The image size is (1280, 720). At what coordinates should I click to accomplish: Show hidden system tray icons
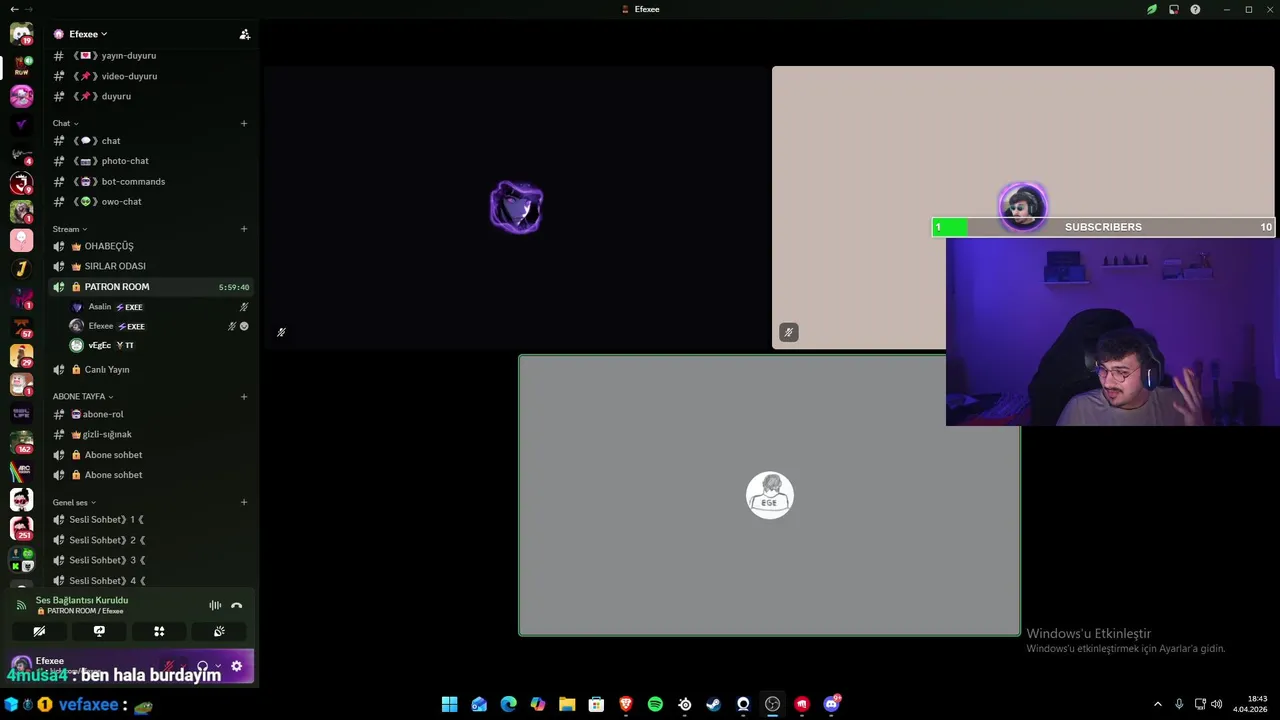pos(1158,704)
